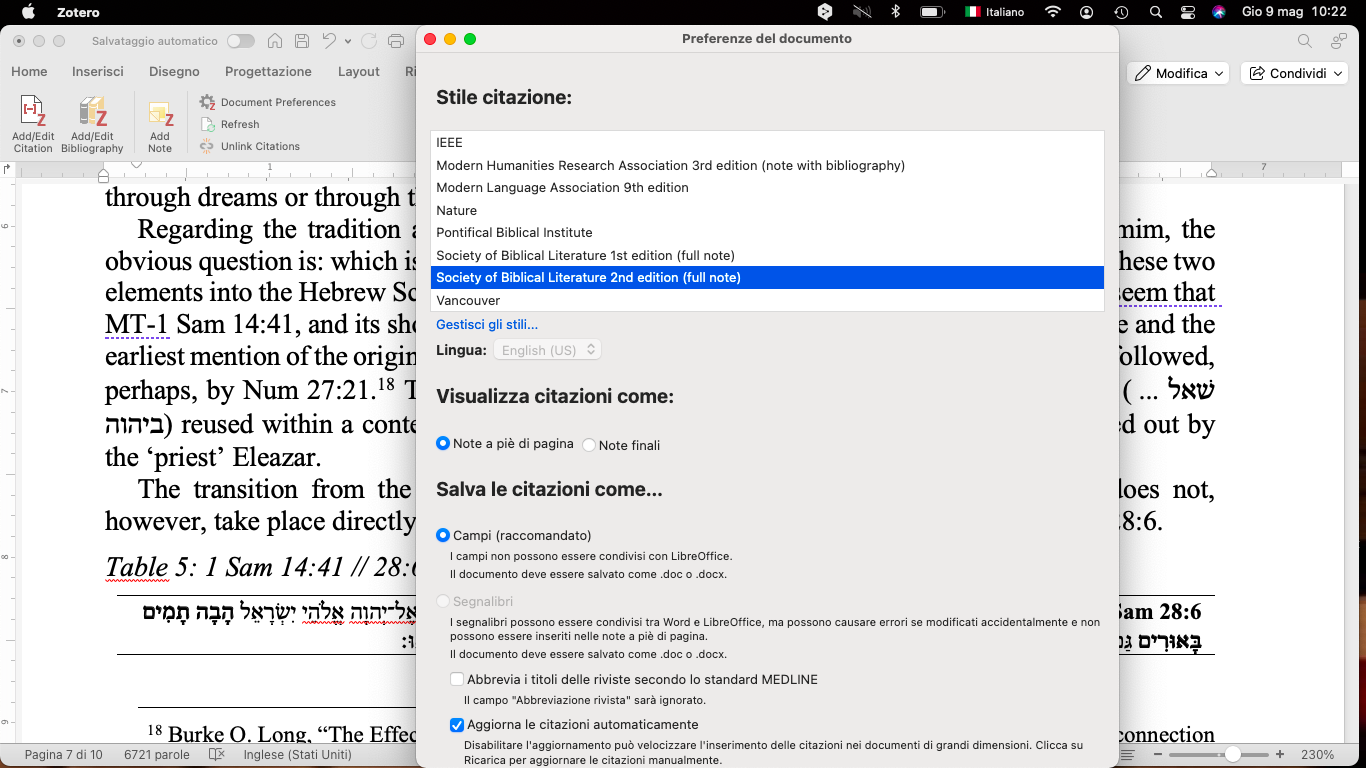Click the Bluetooth icon in menu bar

click(896, 12)
